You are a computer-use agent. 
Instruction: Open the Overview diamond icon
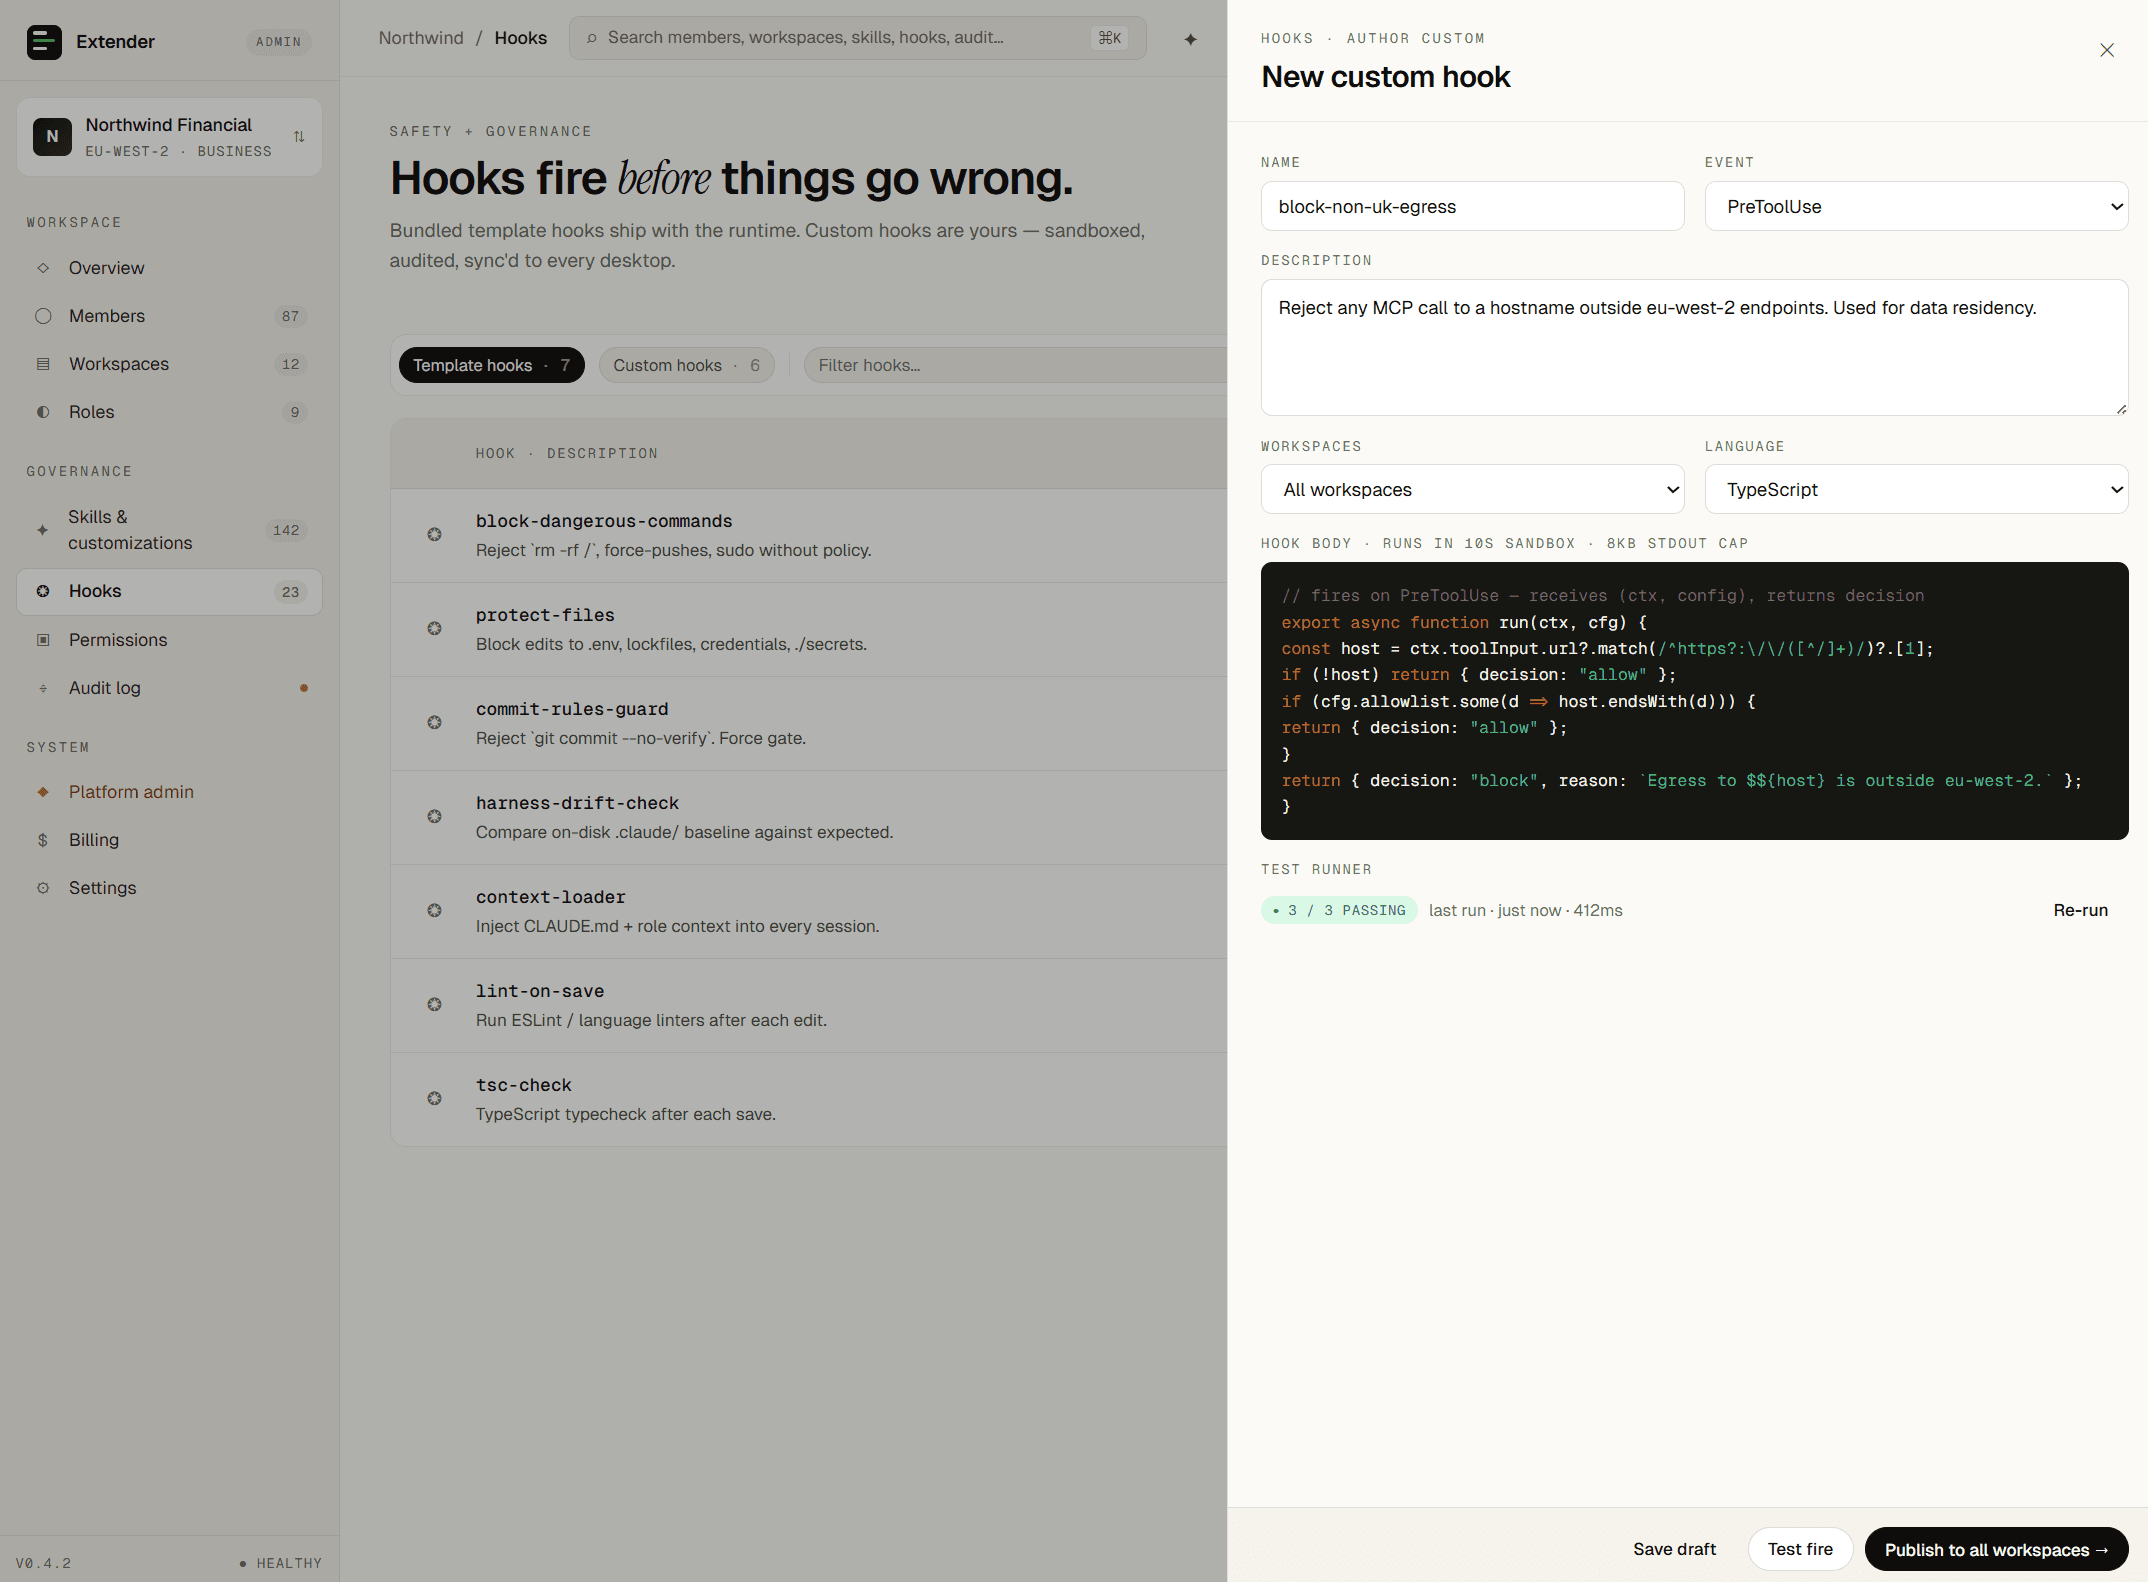(x=43, y=268)
